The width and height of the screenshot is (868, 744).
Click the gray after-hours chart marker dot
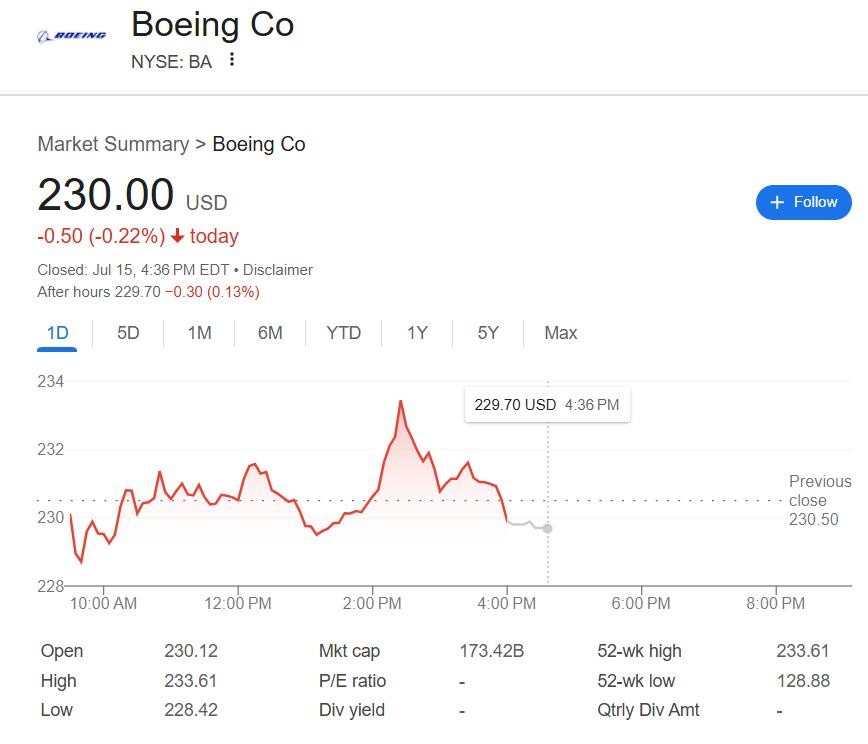coord(547,528)
